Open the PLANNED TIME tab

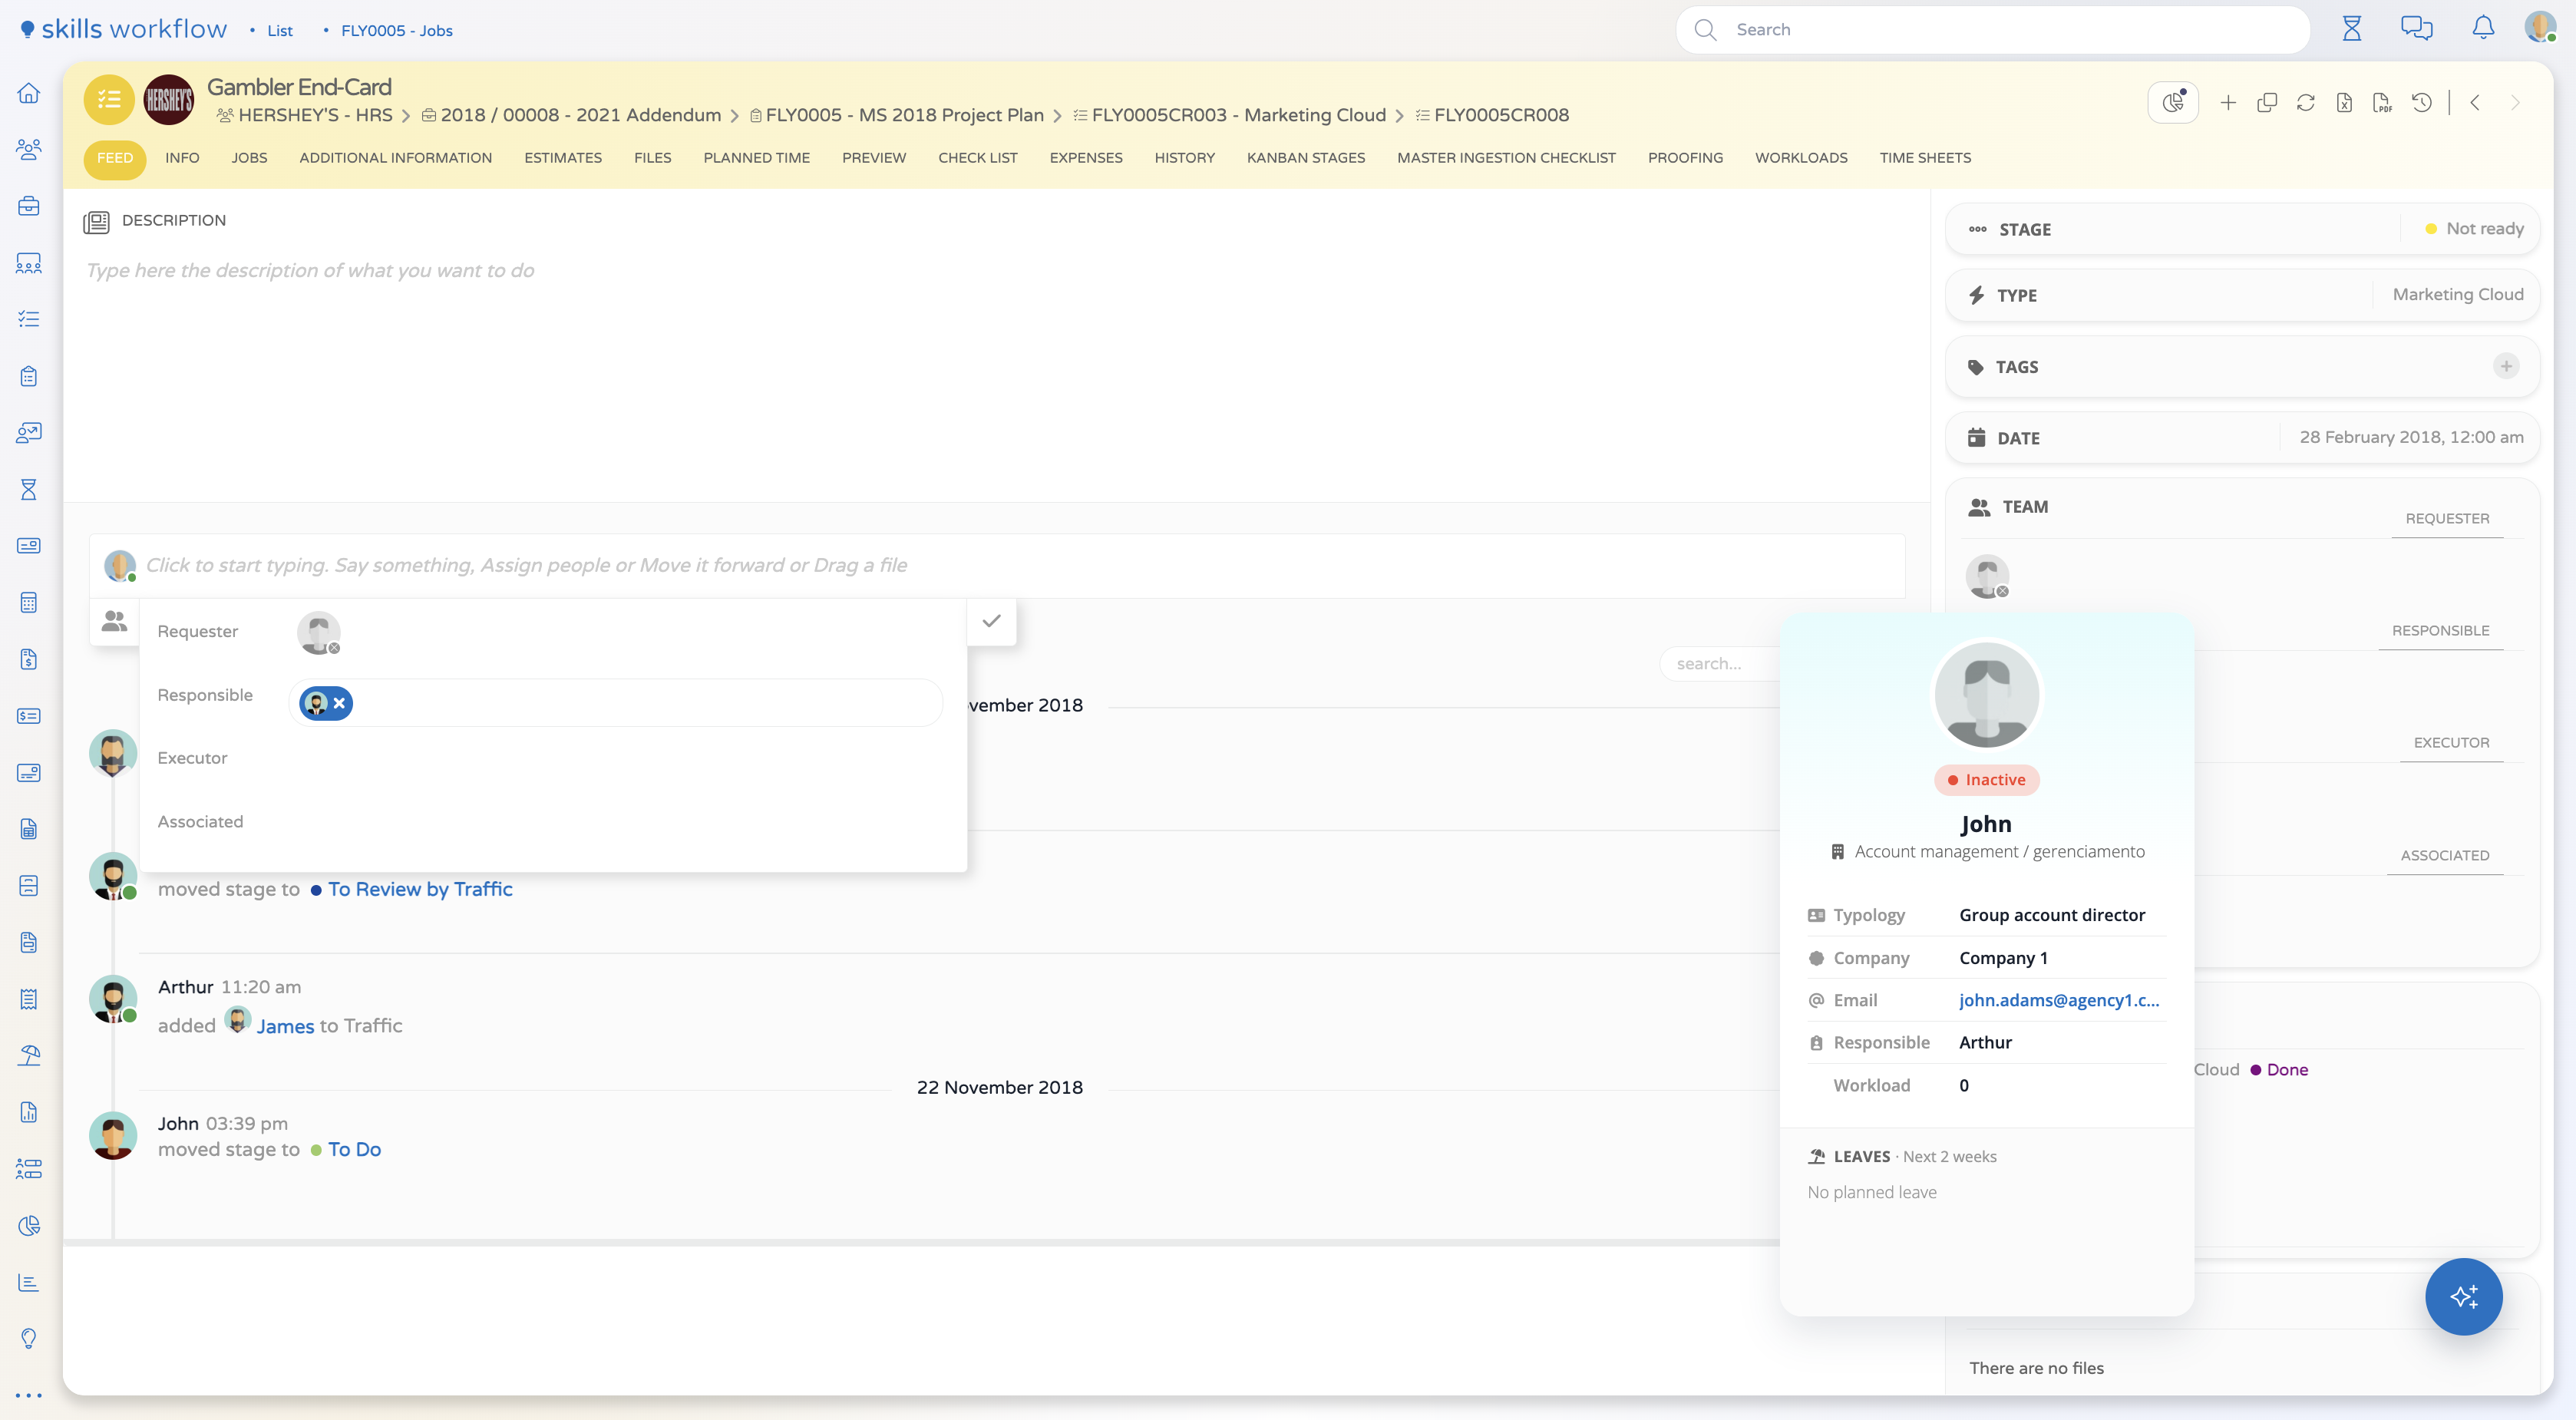point(756,158)
